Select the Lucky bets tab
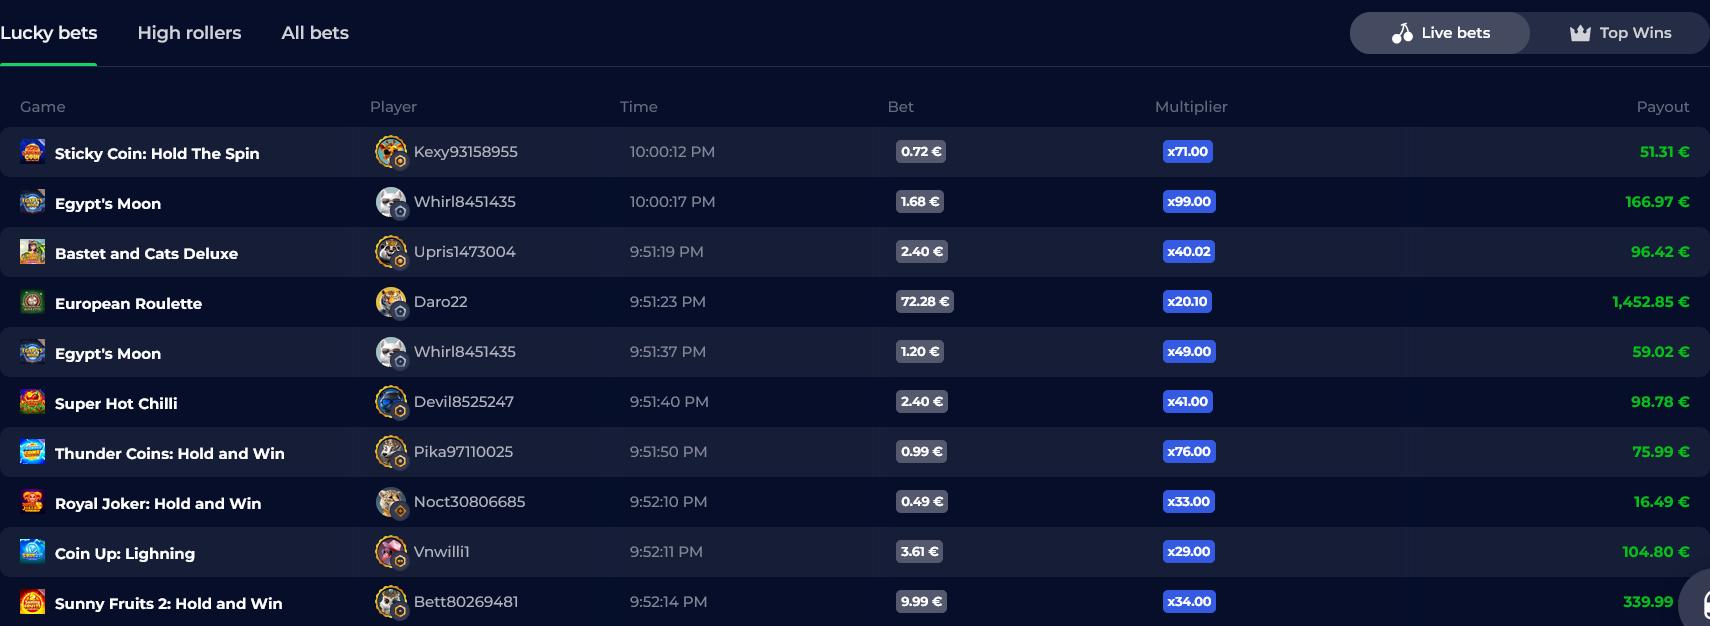The image size is (1710, 626). [48, 33]
